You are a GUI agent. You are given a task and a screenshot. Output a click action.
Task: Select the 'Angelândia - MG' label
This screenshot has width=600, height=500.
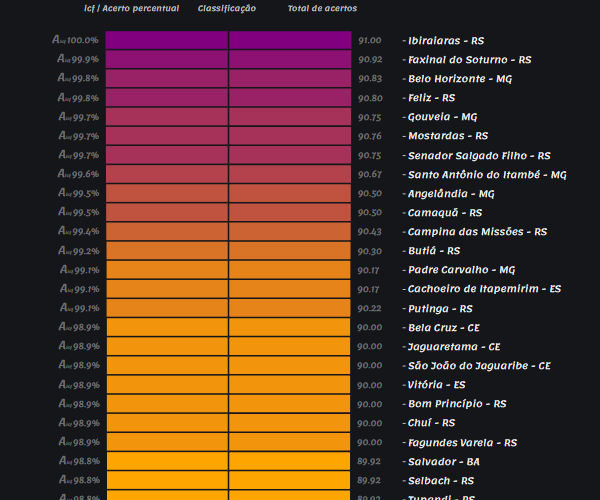[x=451, y=194]
